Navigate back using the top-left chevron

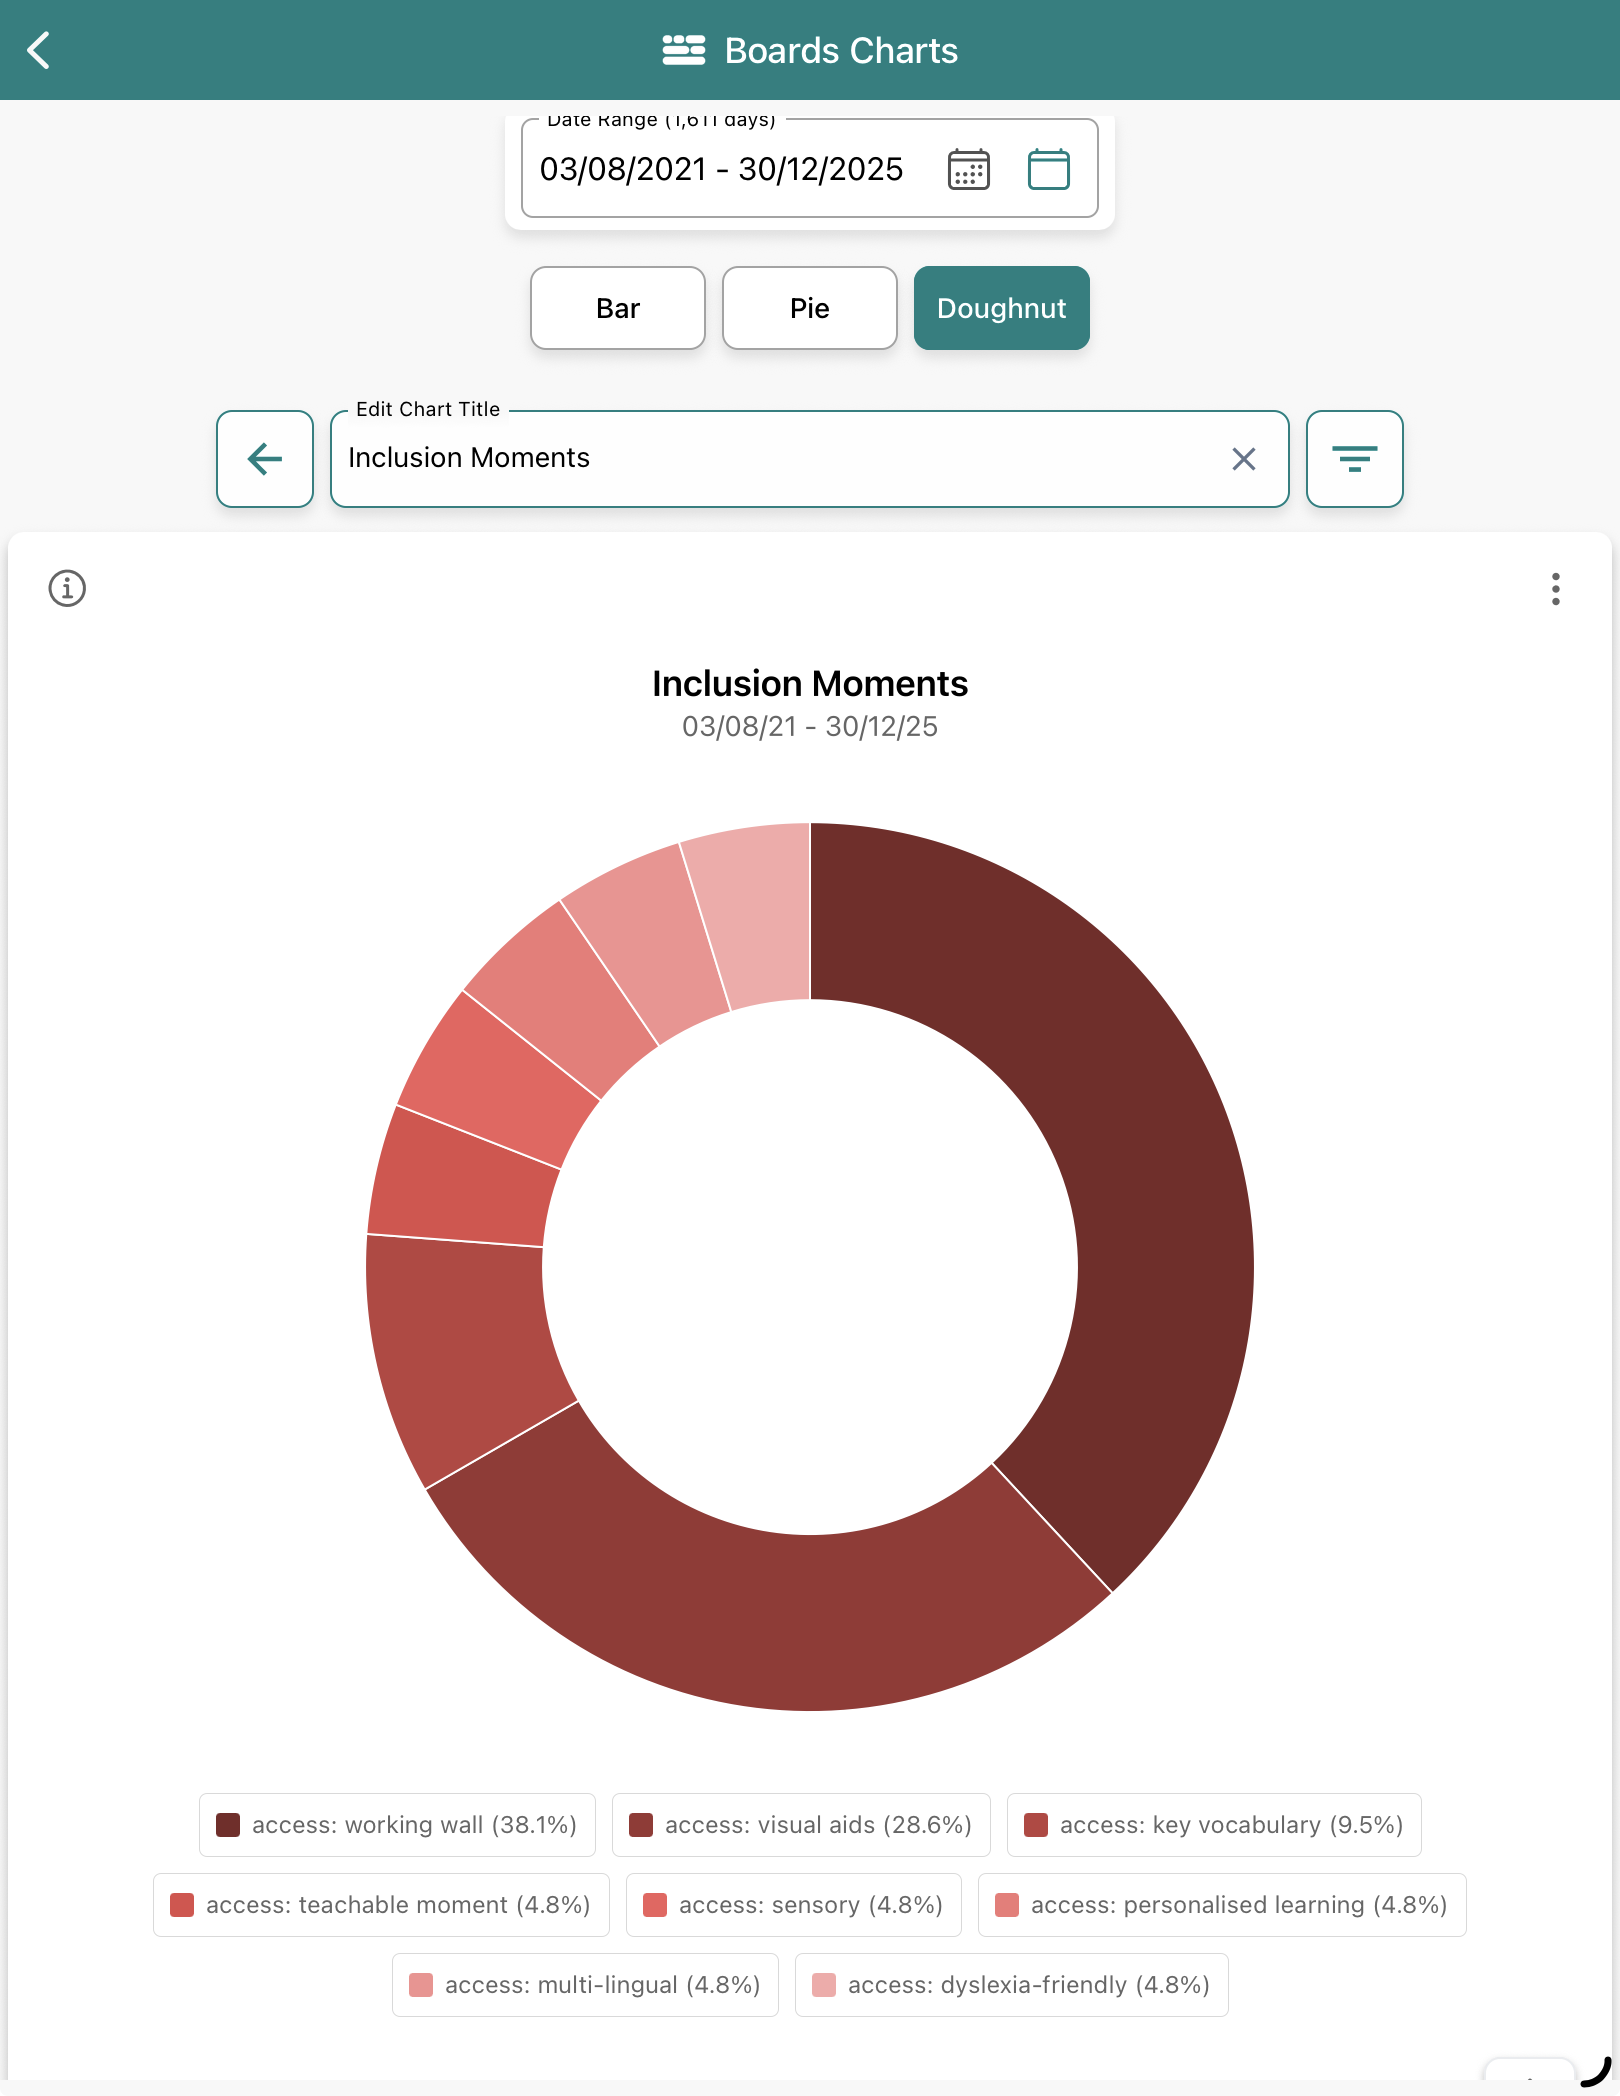coord(40,50)
